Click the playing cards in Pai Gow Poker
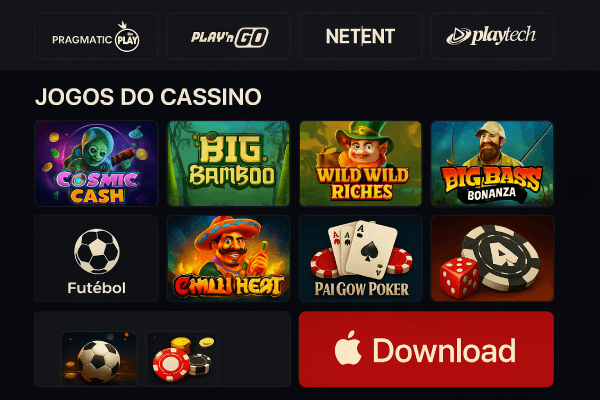This screenshot has width=600, height=400. coord(362,249)
